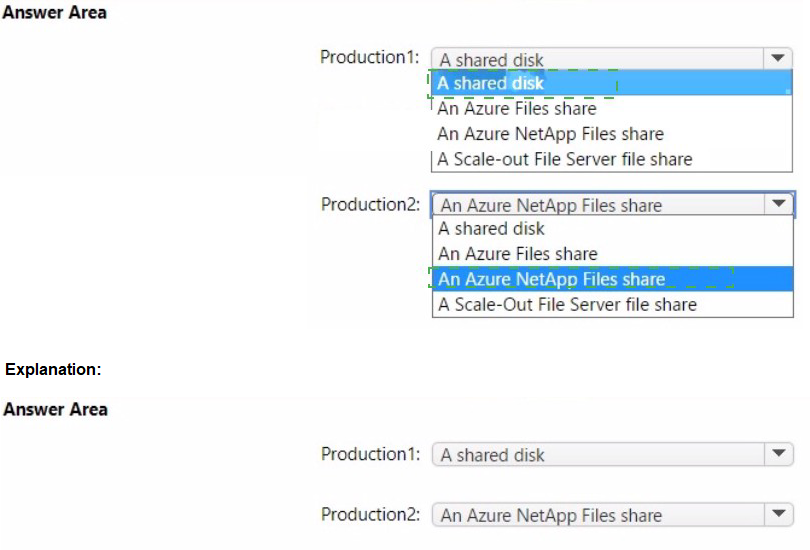Choose "A shared disk" in the Production2 list

click(x=492, y=229)
